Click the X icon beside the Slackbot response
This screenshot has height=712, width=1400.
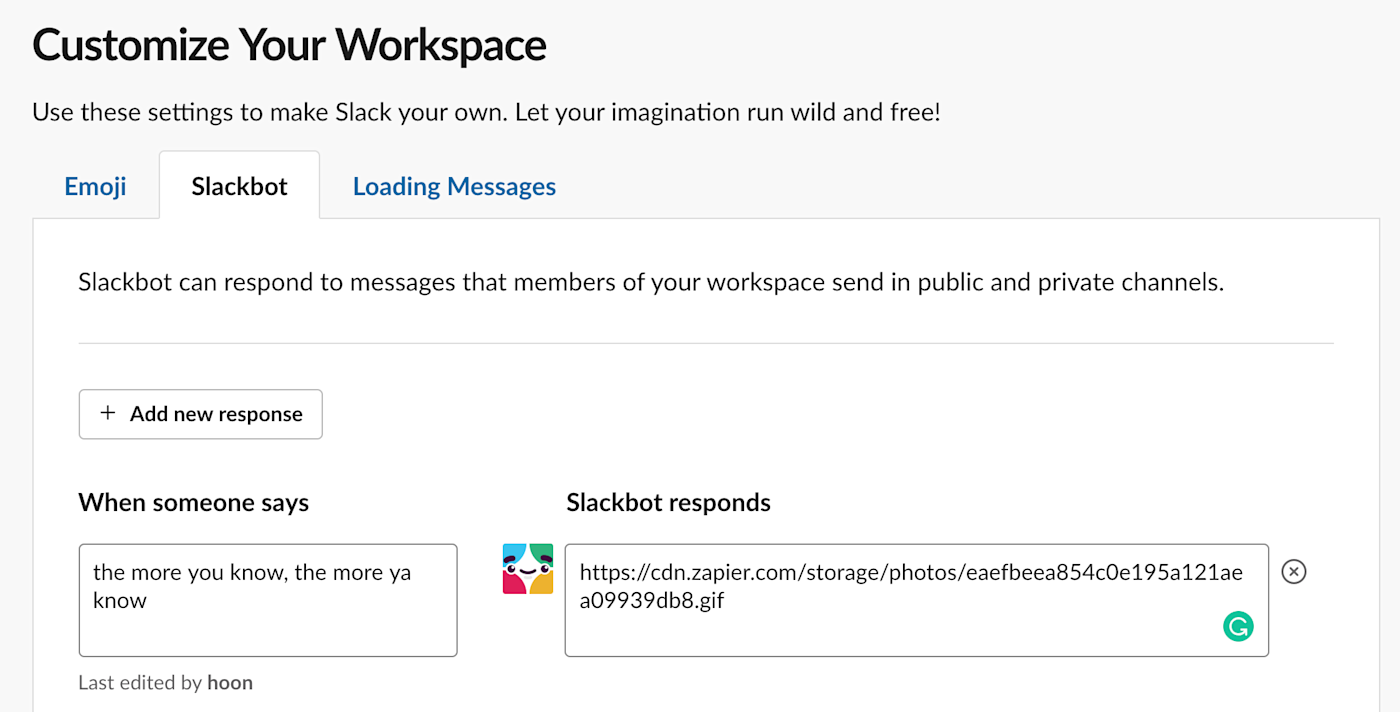pos(1294,571)
